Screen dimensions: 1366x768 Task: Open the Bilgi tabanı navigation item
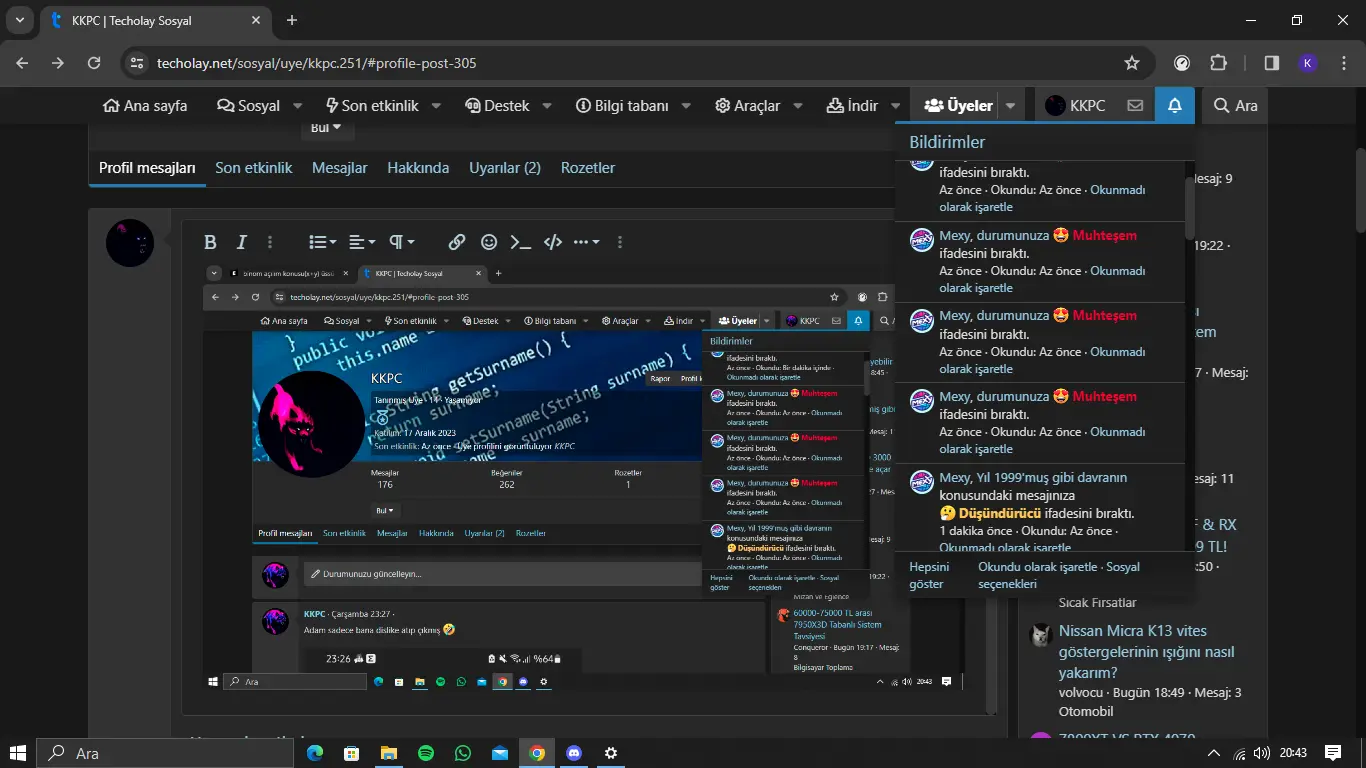622,105
